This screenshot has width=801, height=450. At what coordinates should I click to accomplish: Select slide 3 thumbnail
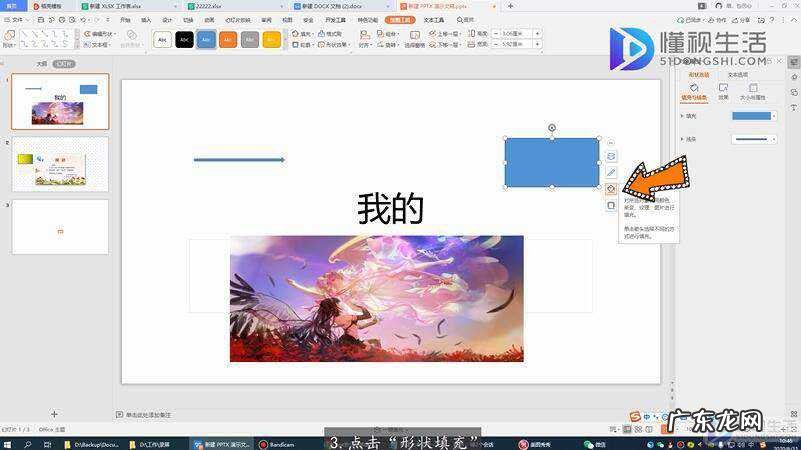(x=60, y=227)
